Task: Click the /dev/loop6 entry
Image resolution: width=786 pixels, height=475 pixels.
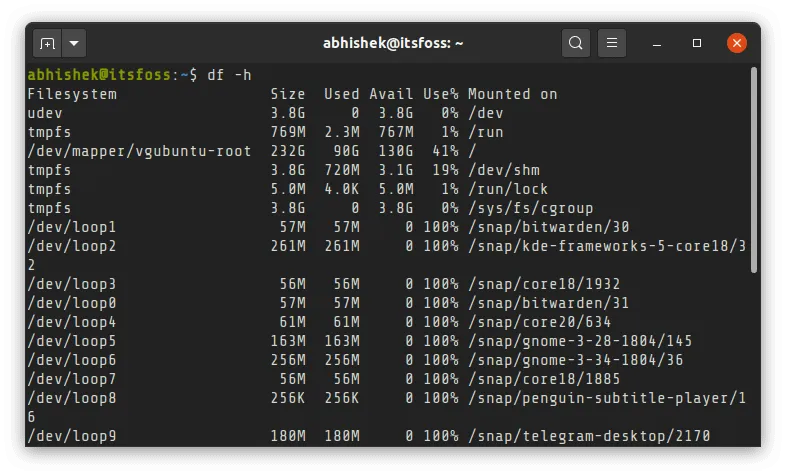Action: tap(72, 361)
